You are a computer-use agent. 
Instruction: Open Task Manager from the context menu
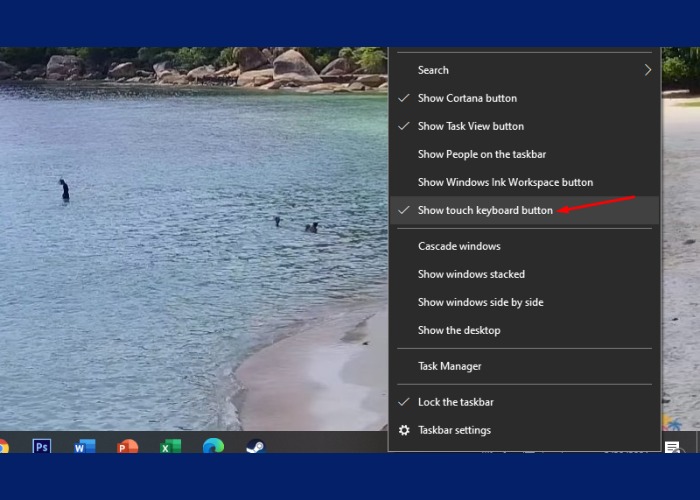tap(449, 366)
